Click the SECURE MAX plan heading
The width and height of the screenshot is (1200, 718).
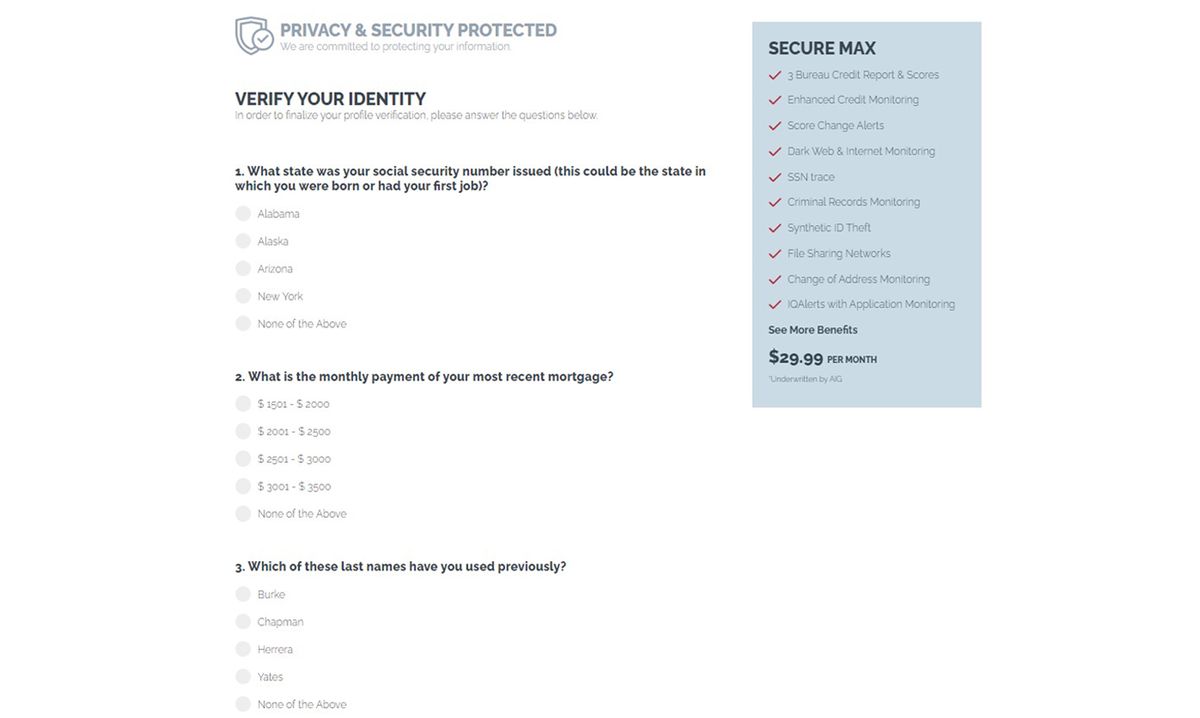[x=821, y=48]
